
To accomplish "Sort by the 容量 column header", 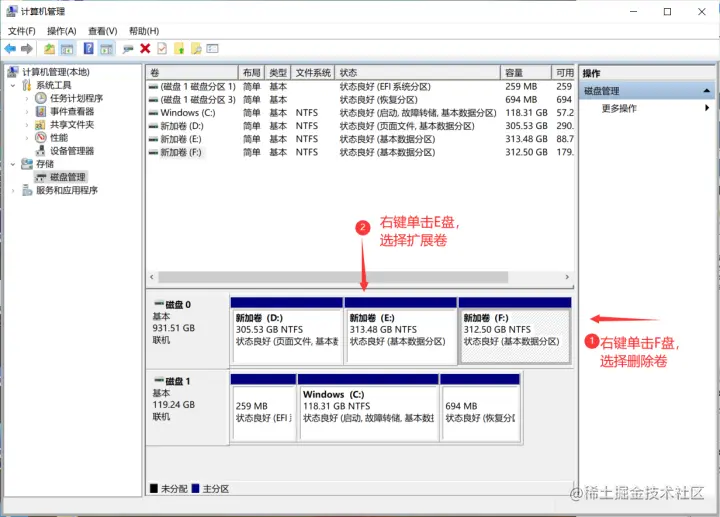I will click(x=526, y=73).
